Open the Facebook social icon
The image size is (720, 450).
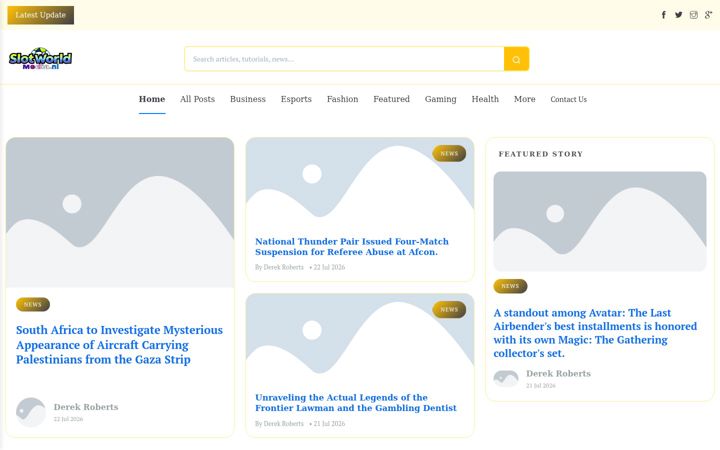664,15
